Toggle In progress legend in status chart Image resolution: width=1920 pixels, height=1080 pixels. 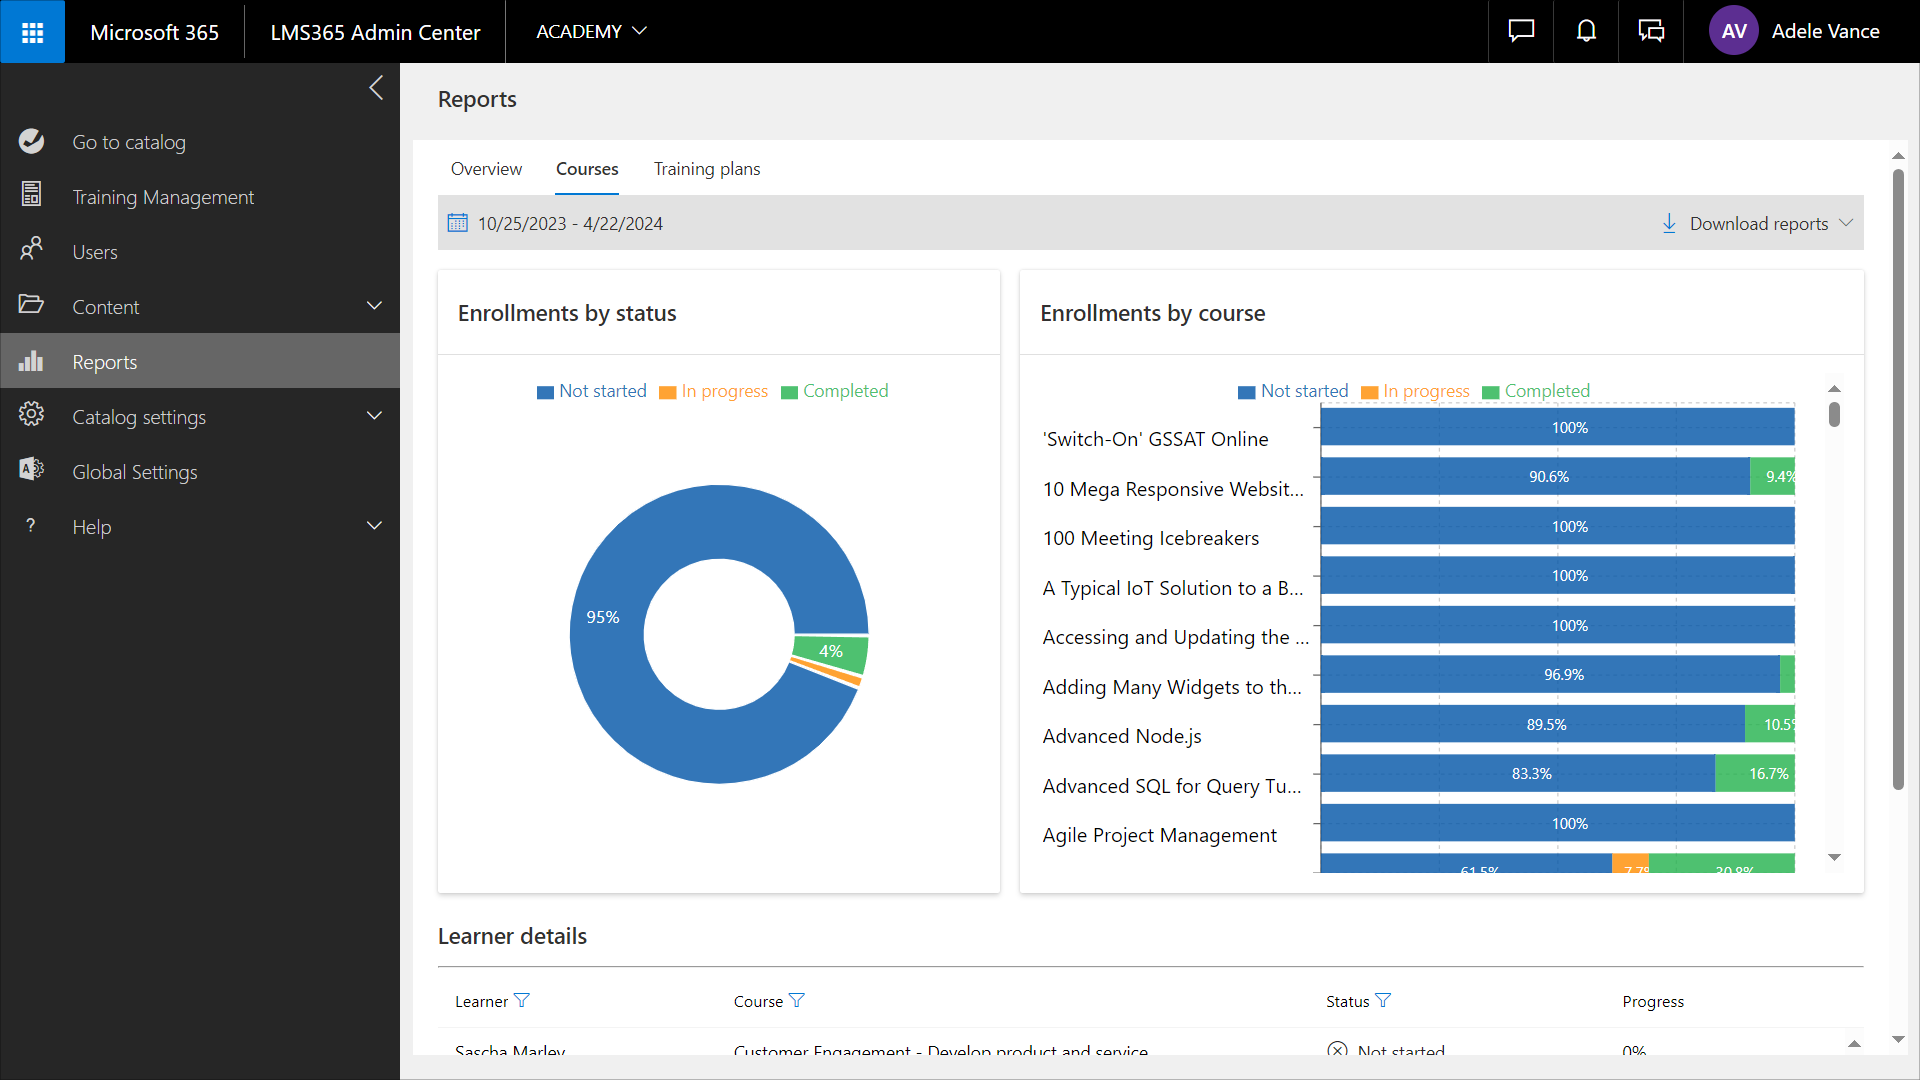click(x=714, y=391)
